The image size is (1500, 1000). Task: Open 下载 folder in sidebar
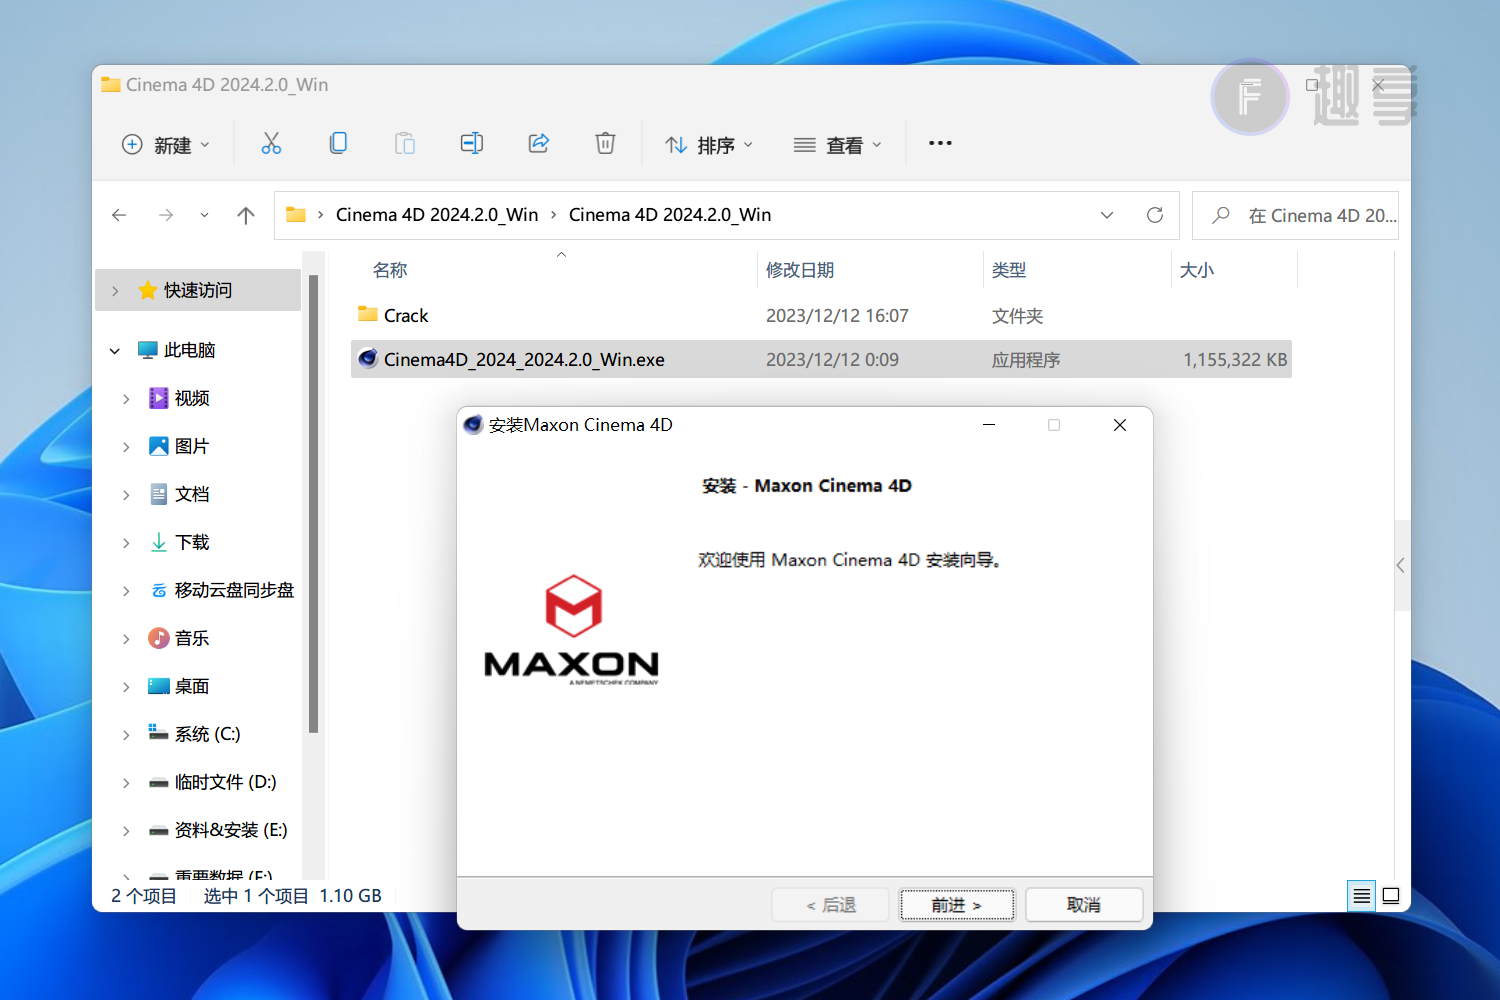192,542
